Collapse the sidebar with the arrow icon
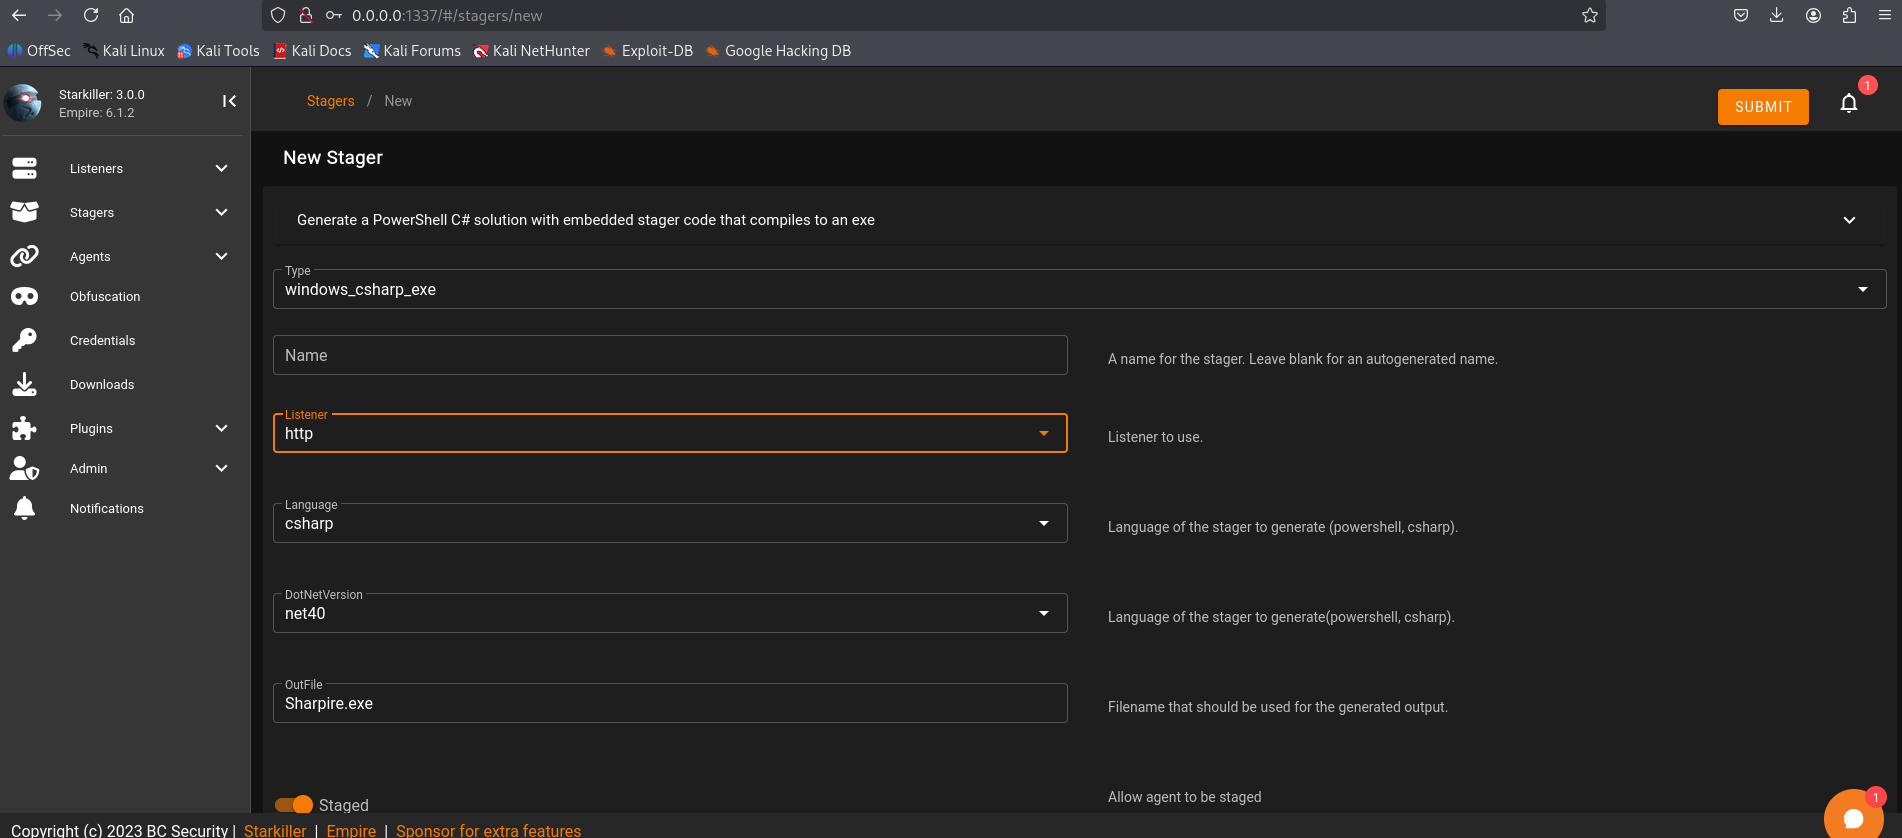 (x=229, y=101)
